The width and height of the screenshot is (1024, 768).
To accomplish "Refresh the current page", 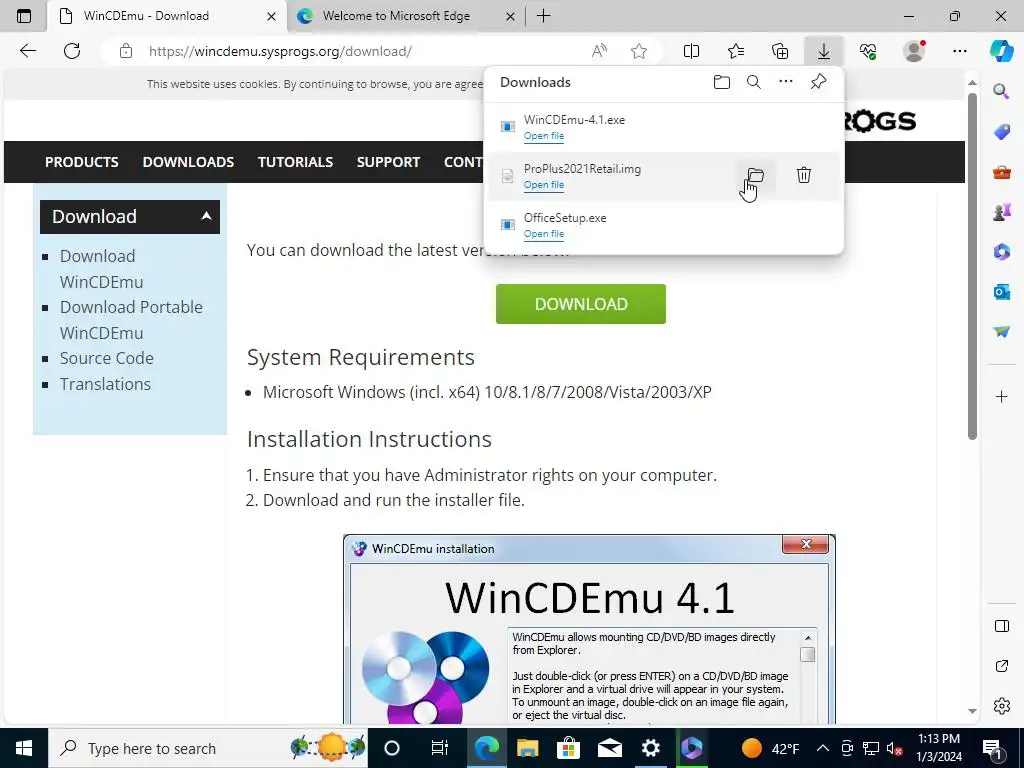I will point(72,51).
